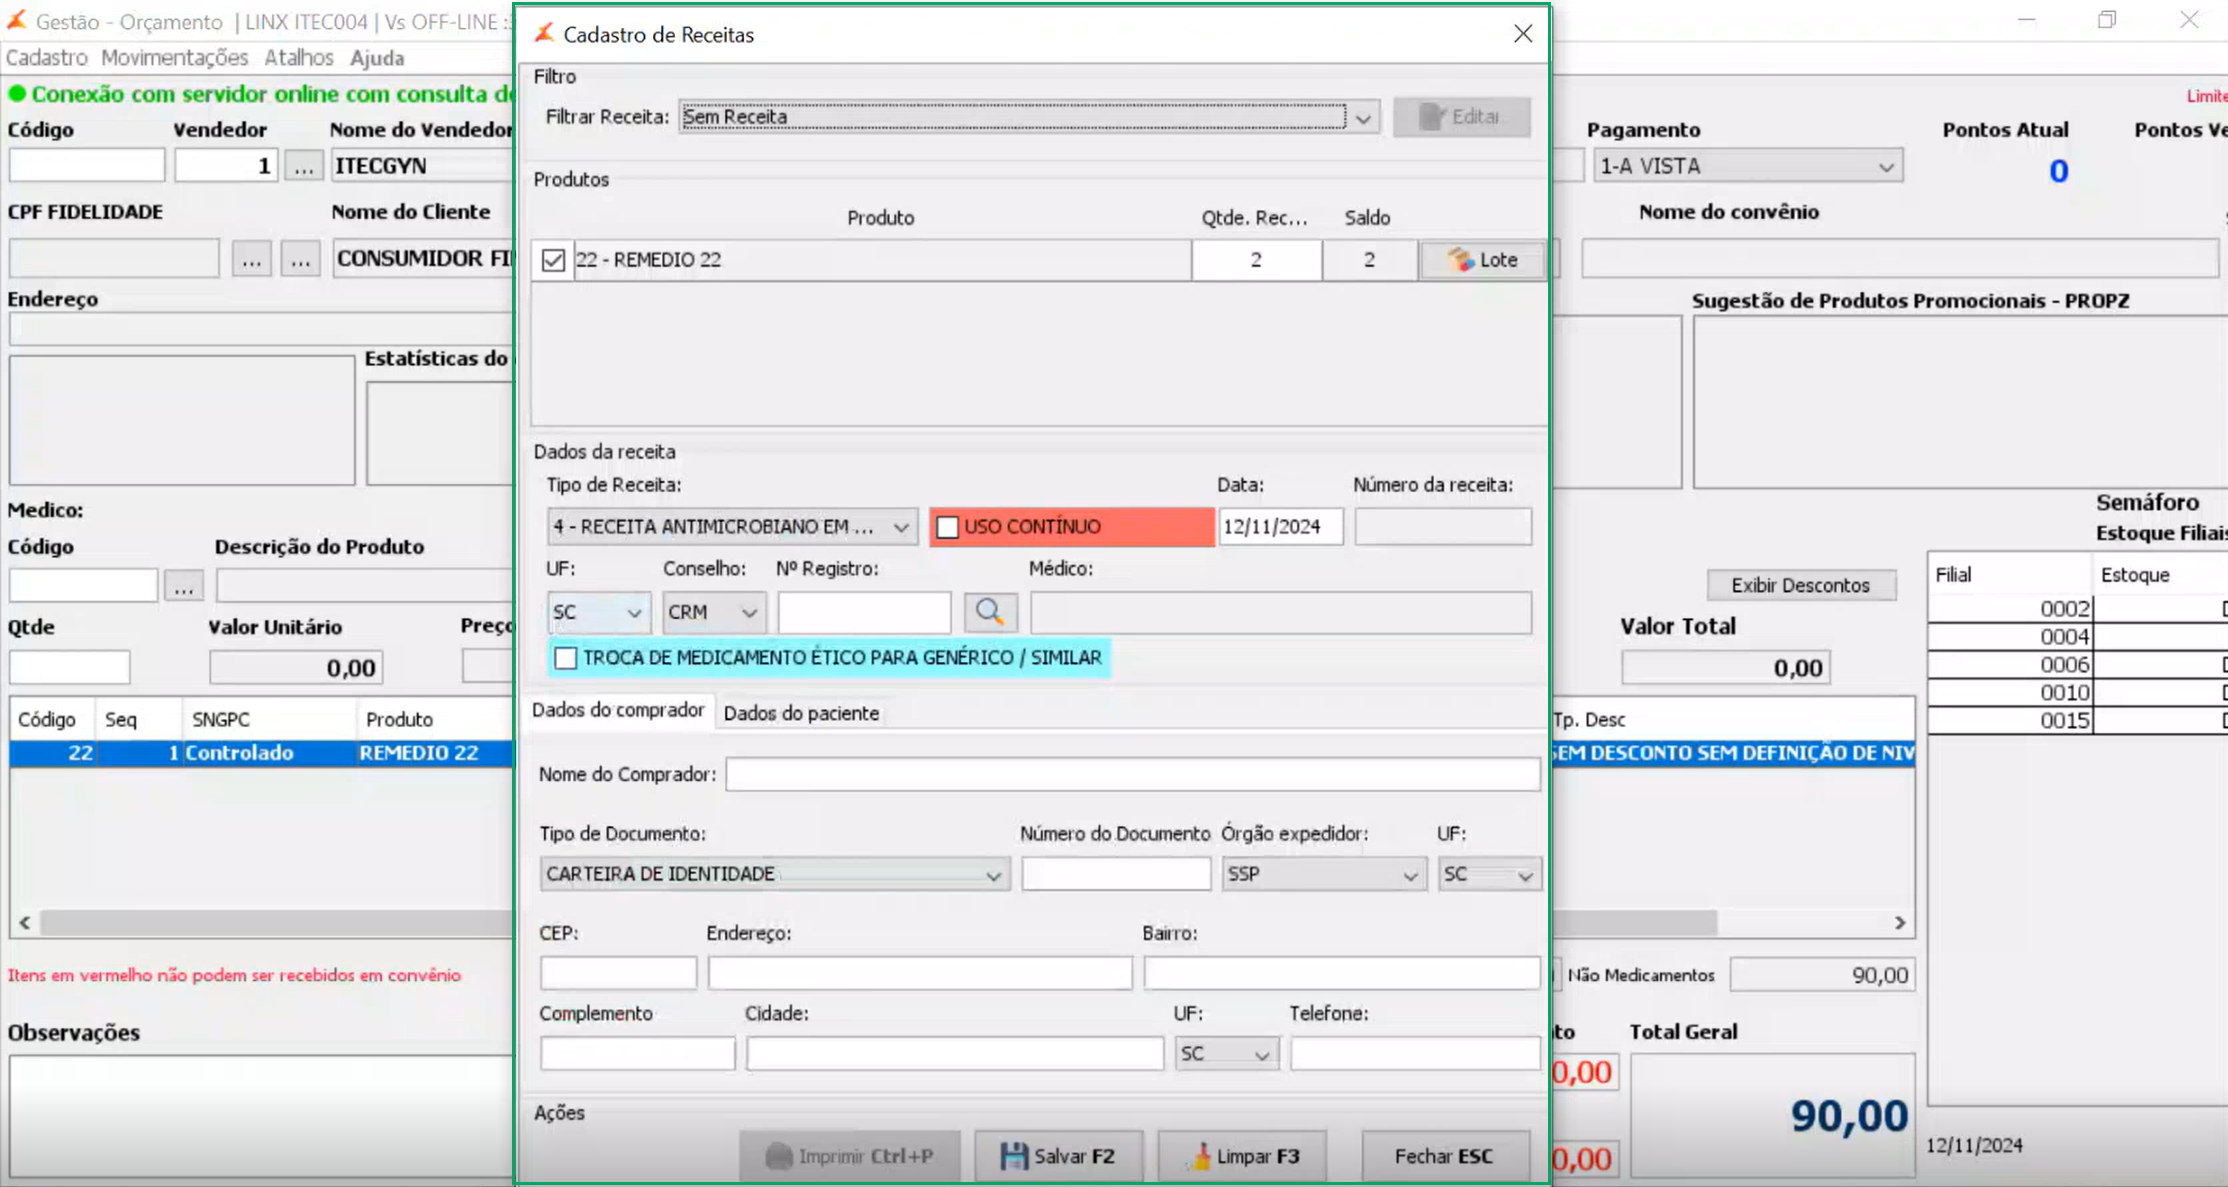Open the Movimentações menu
Image resolution: width=2228 pixels, height=1187 pixels.
(174, 58)
